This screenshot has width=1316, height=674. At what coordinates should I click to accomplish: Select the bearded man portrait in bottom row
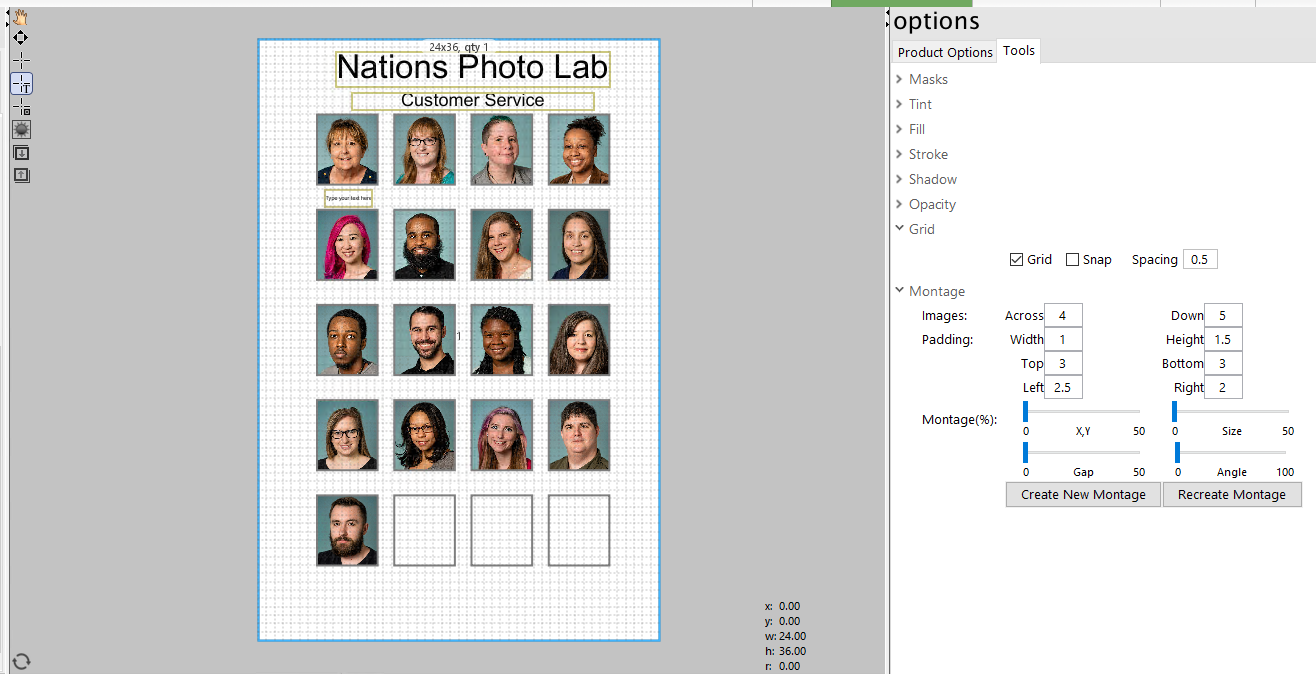pyautogui.click(x=347, y=530)
